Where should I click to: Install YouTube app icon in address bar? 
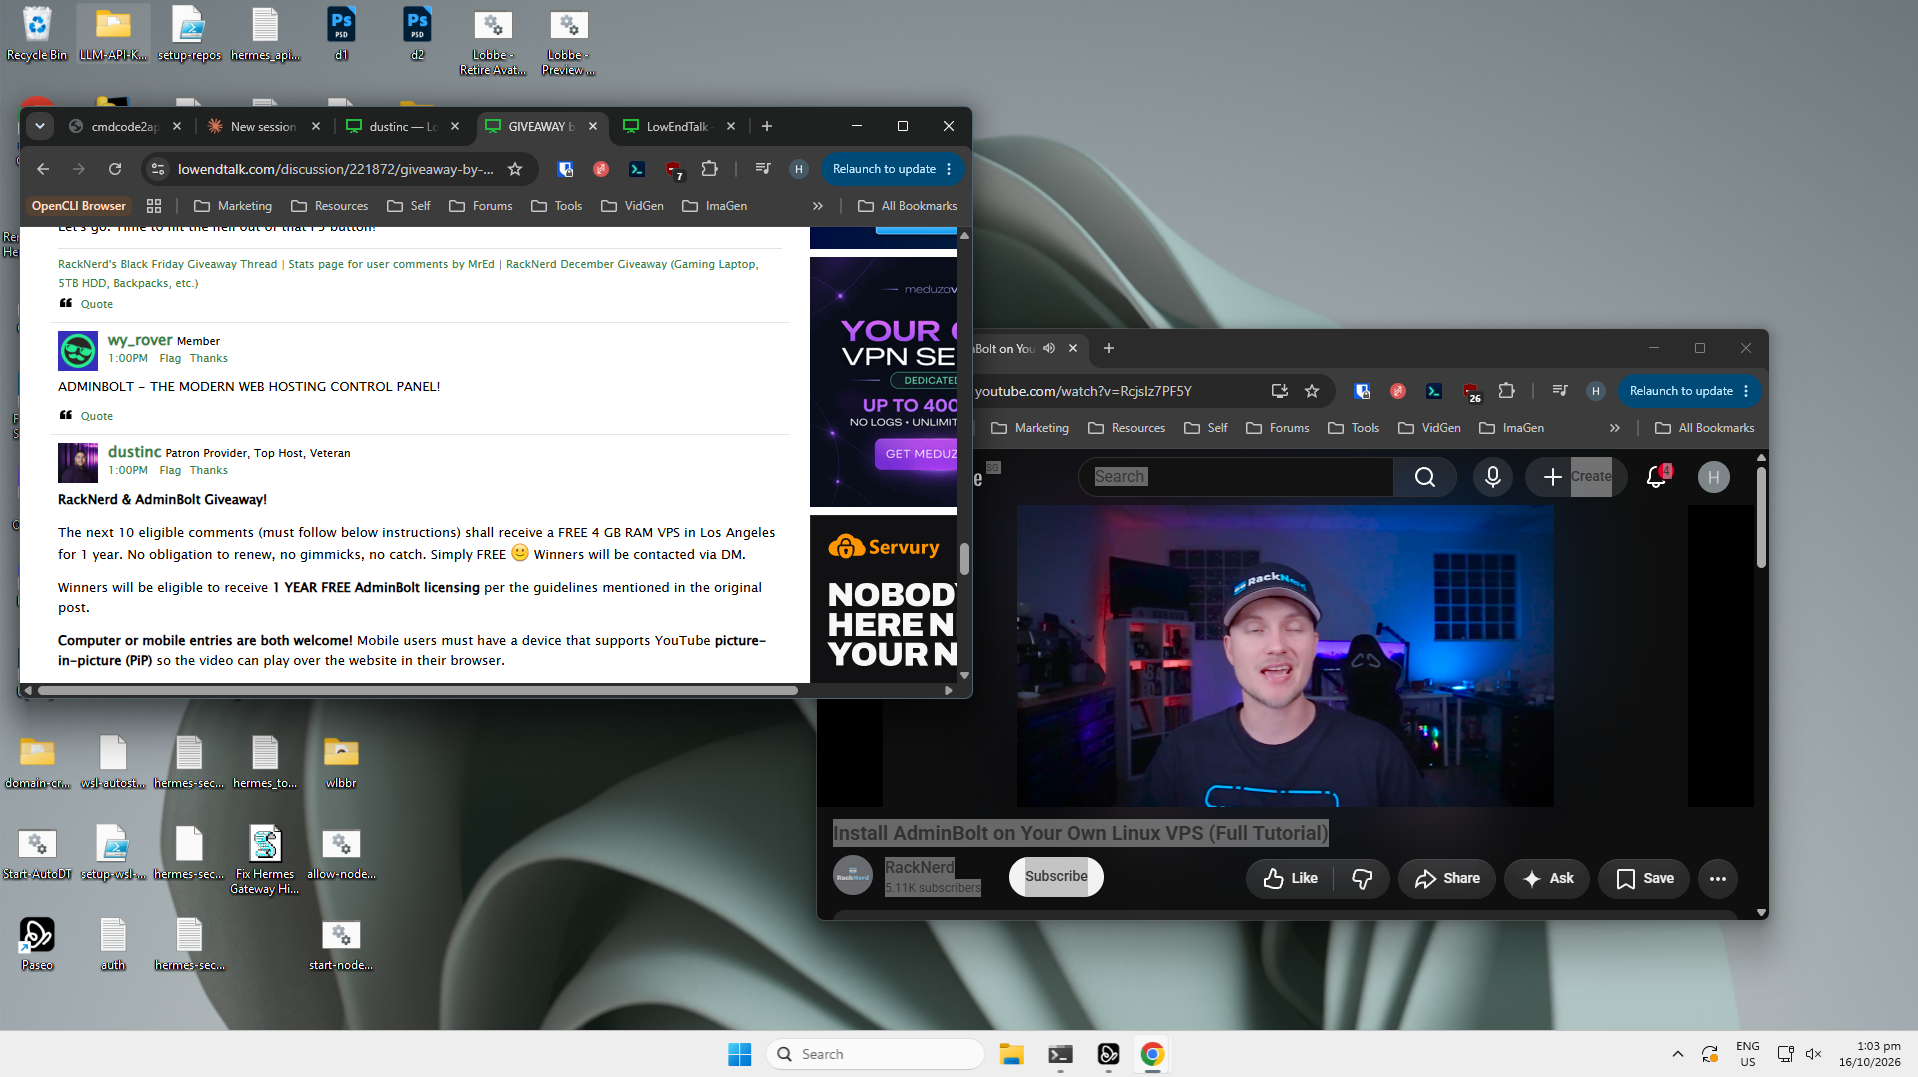tap(1279, 391)
